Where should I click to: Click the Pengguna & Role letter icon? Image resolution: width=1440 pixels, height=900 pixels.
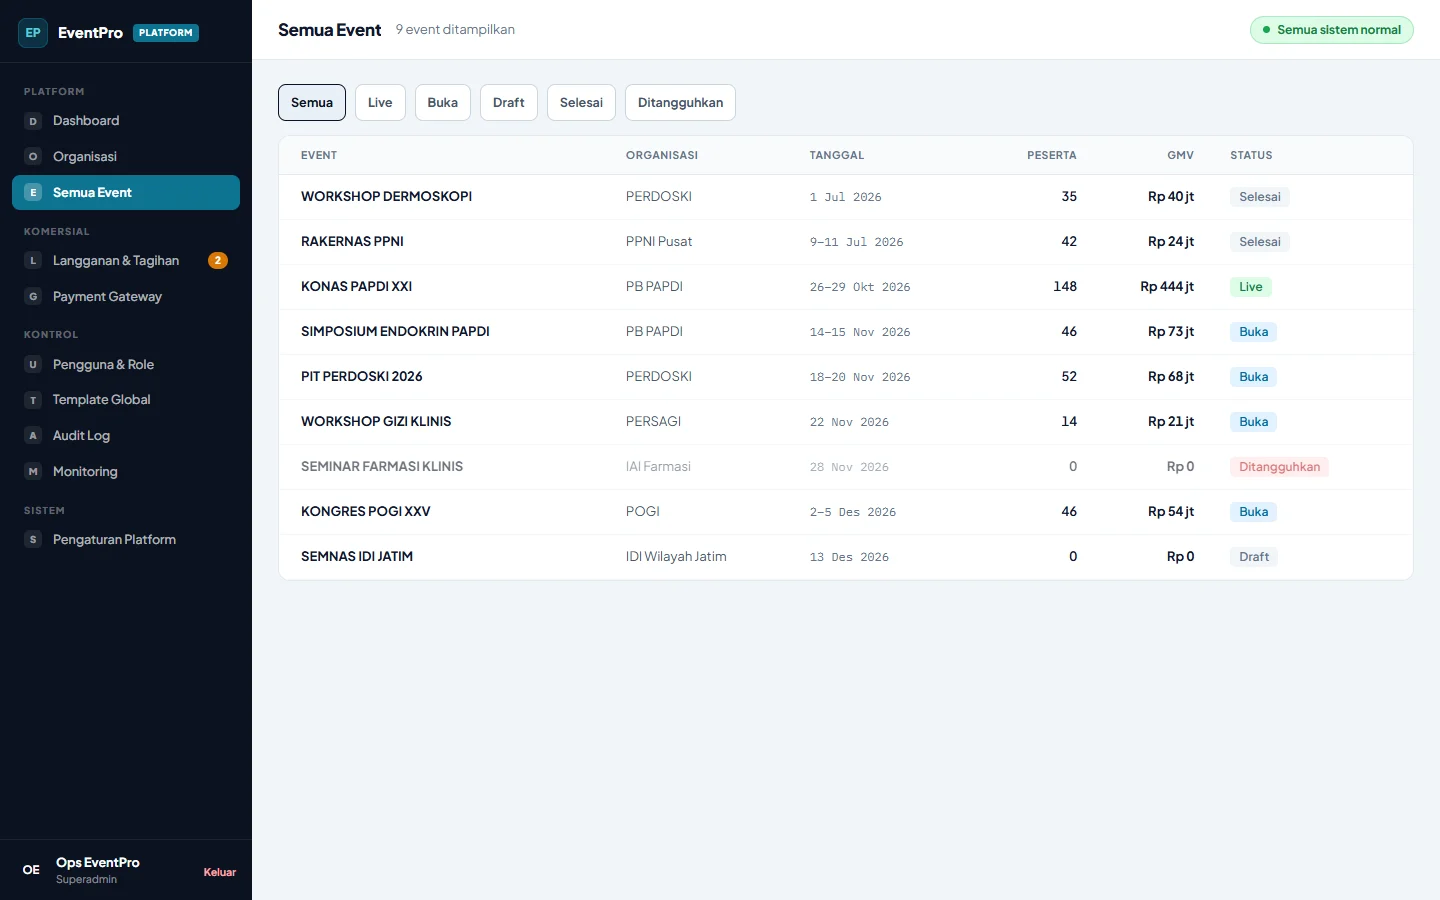33,365
